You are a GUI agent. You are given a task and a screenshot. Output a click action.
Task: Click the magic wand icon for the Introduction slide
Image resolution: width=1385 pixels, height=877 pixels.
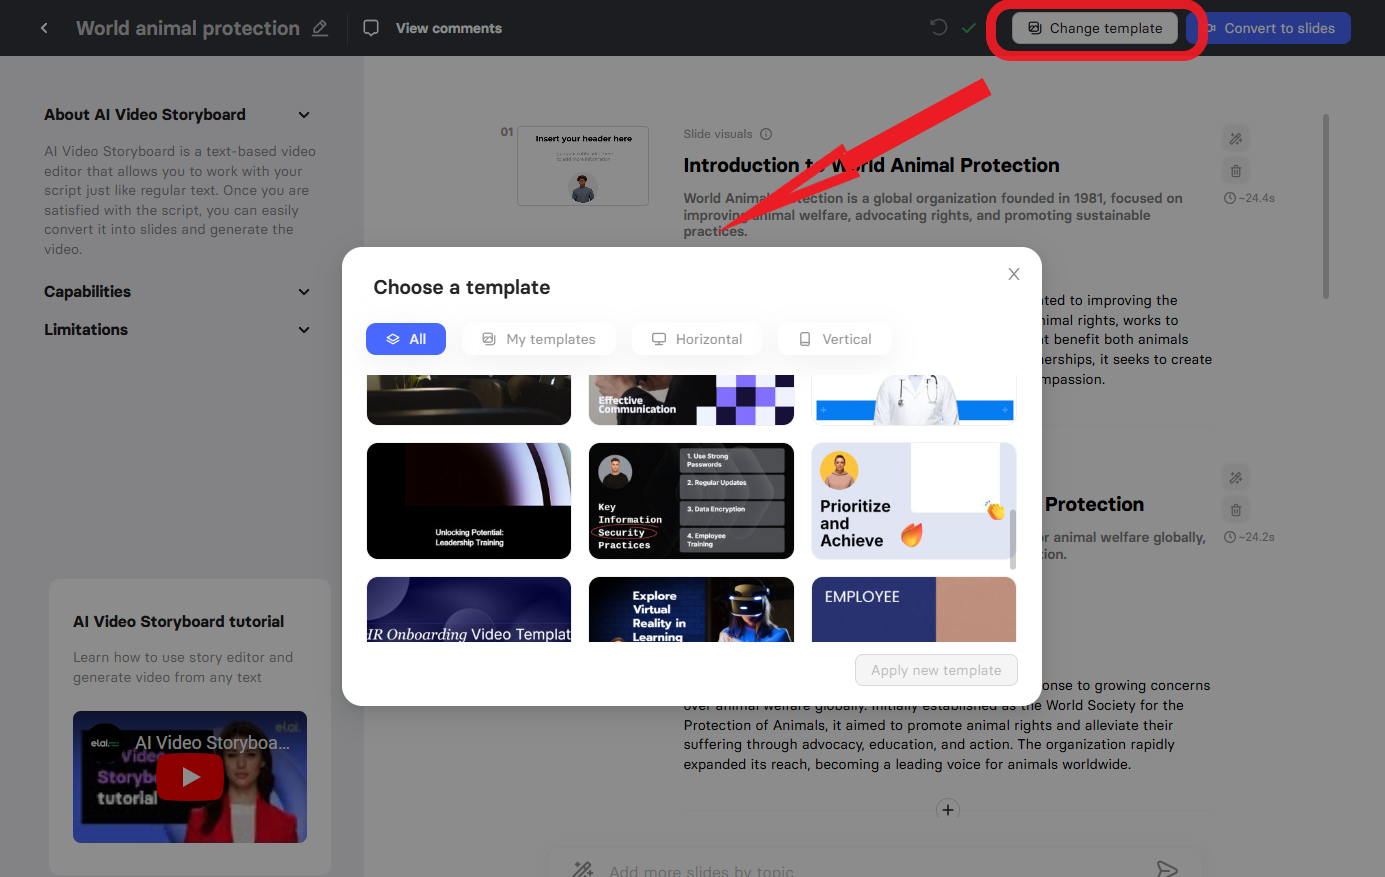[1236, 139]
